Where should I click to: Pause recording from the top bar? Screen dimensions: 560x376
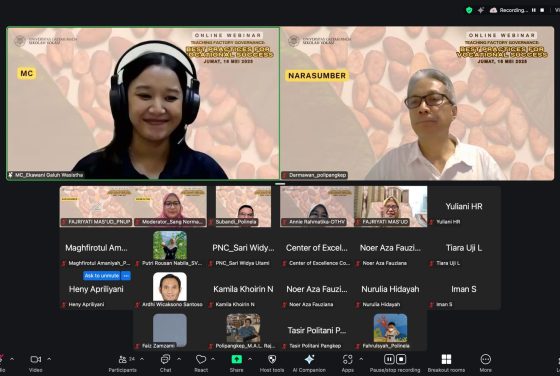coord(534,10)
